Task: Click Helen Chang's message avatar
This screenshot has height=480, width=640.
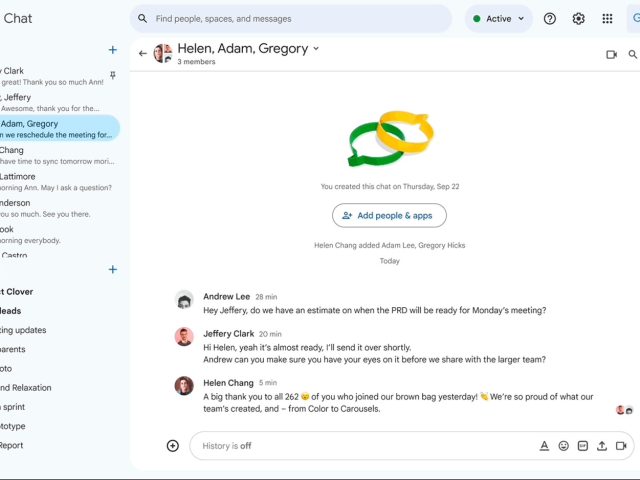Action: 184,386
